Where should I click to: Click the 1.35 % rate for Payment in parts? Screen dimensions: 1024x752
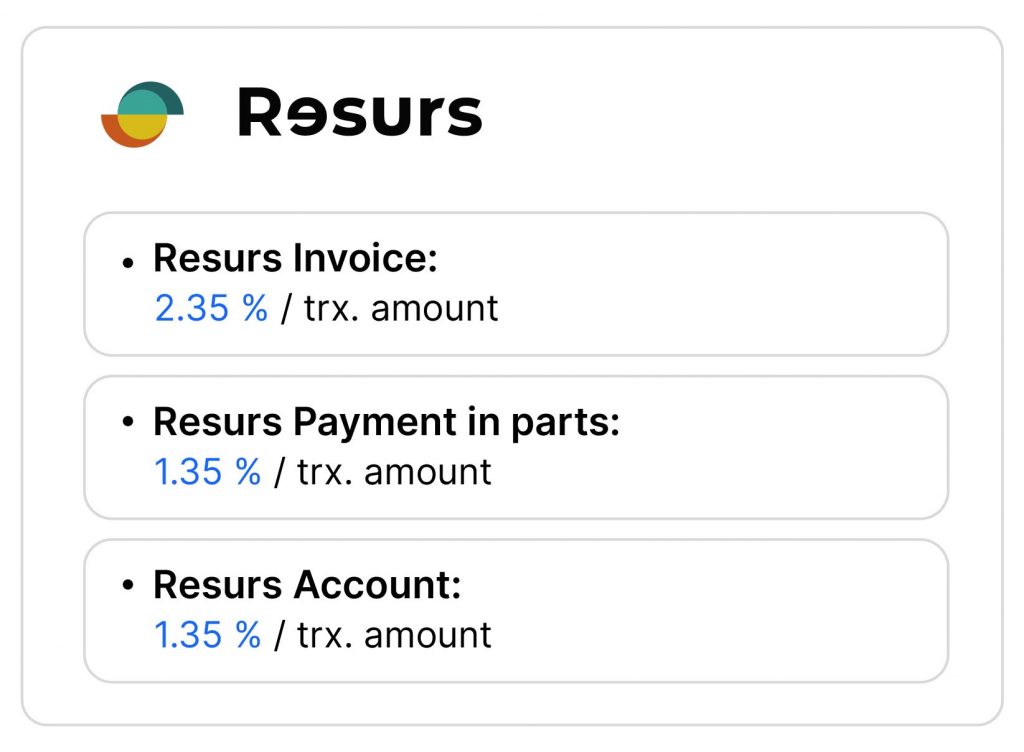click(207, 471)
